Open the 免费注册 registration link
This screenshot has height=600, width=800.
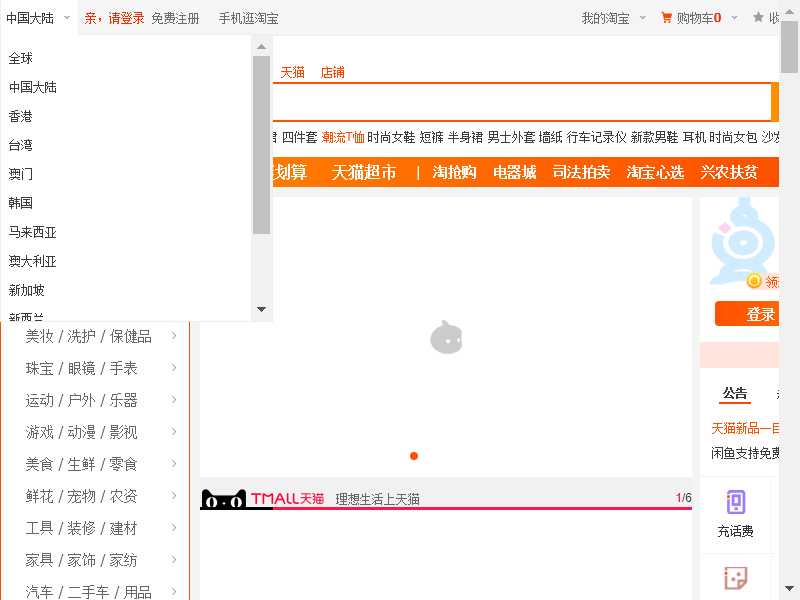pyautogui.click(x=176, y=18)
